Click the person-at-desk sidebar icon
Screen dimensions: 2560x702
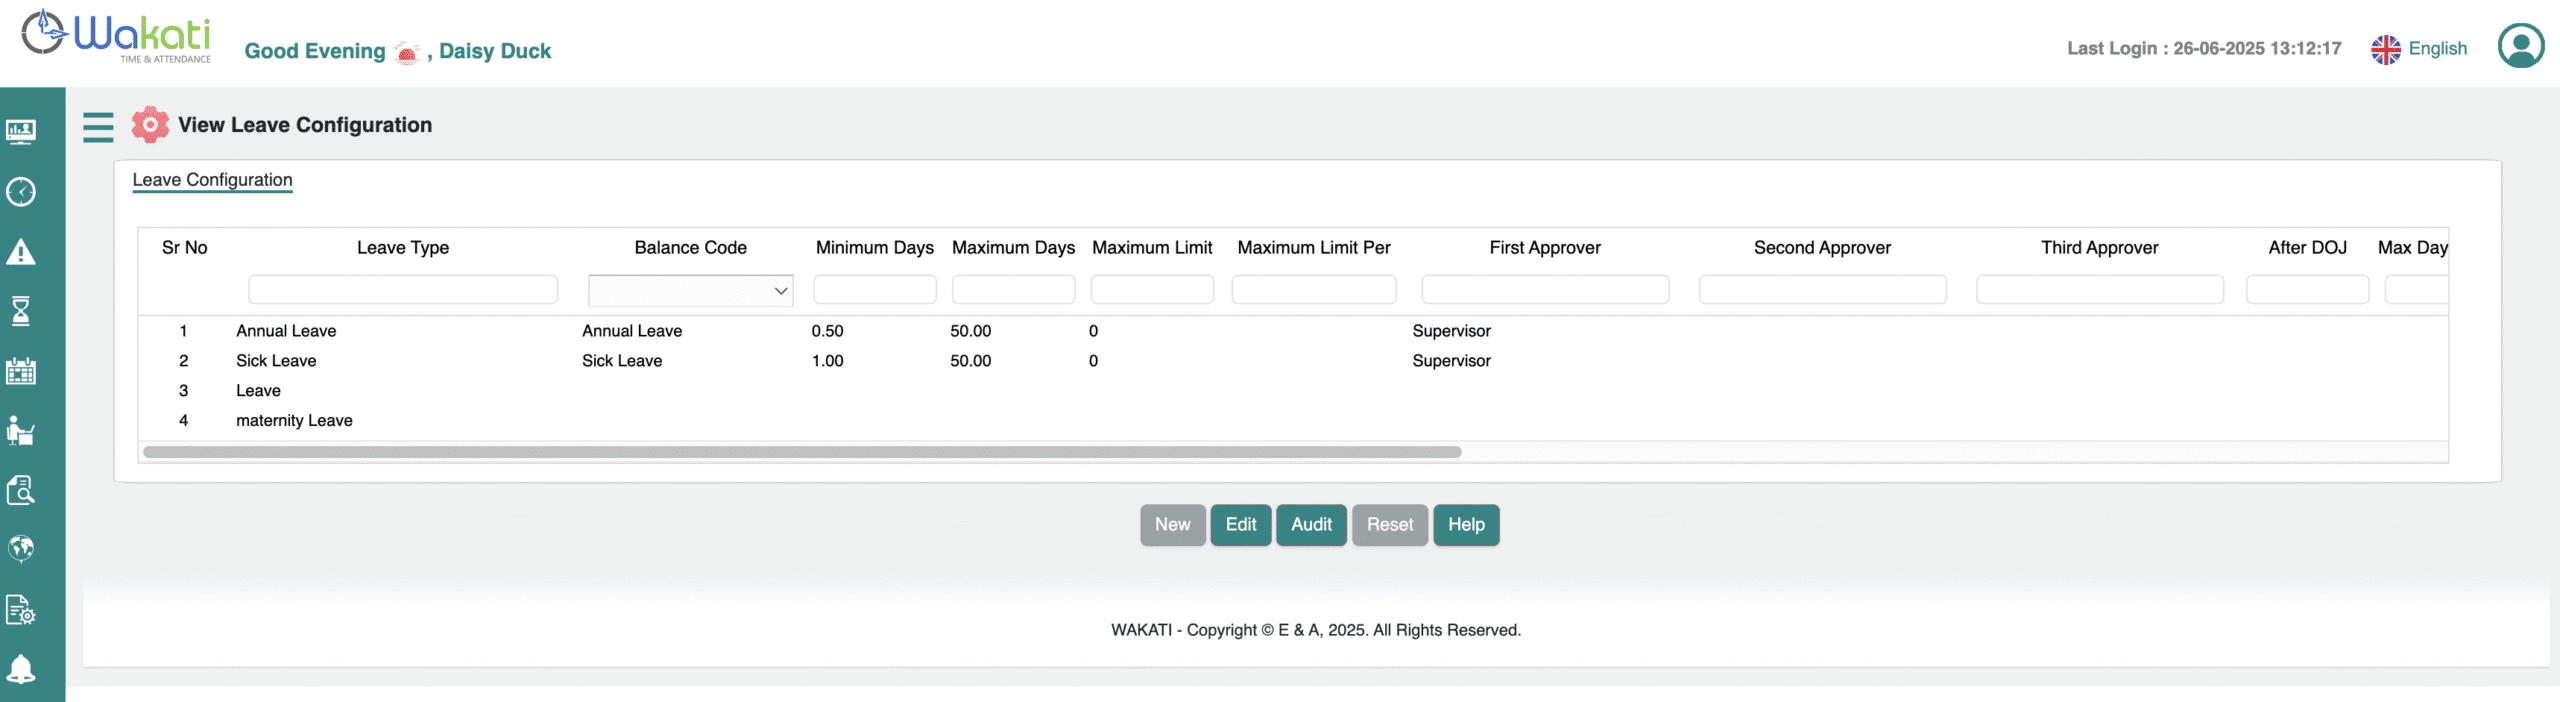point(21,431)
